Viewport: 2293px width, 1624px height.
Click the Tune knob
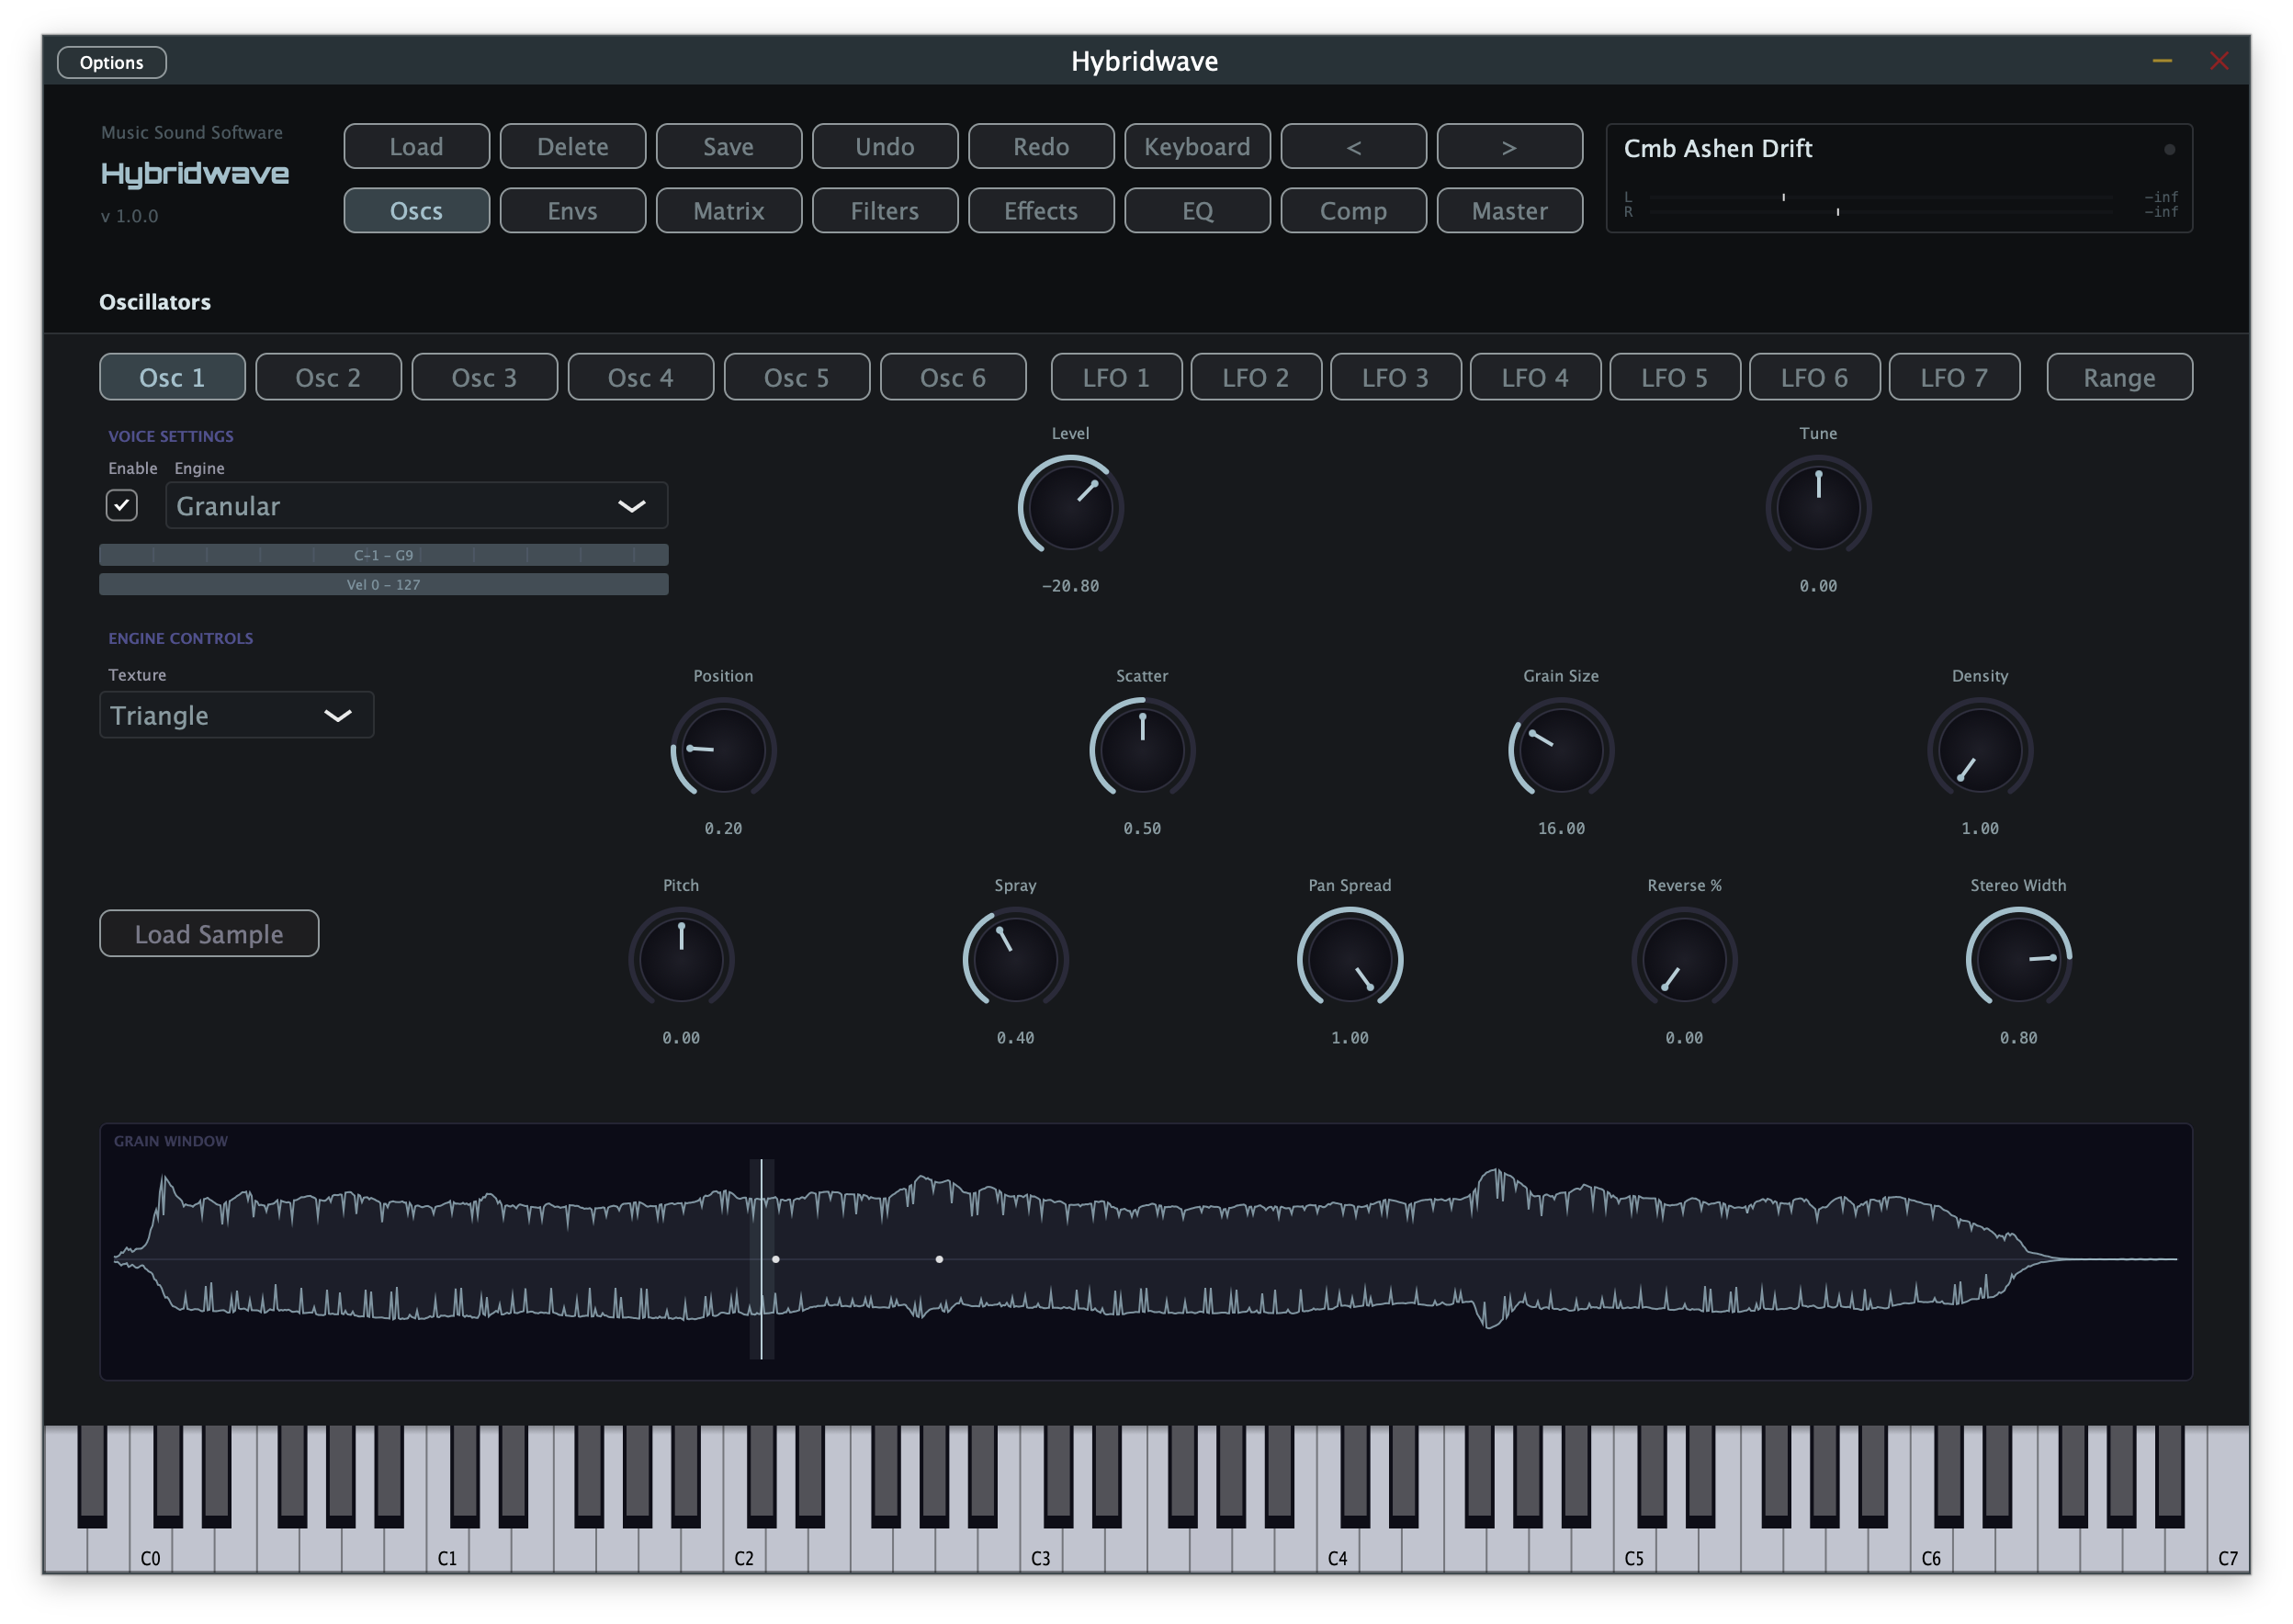1817,507
